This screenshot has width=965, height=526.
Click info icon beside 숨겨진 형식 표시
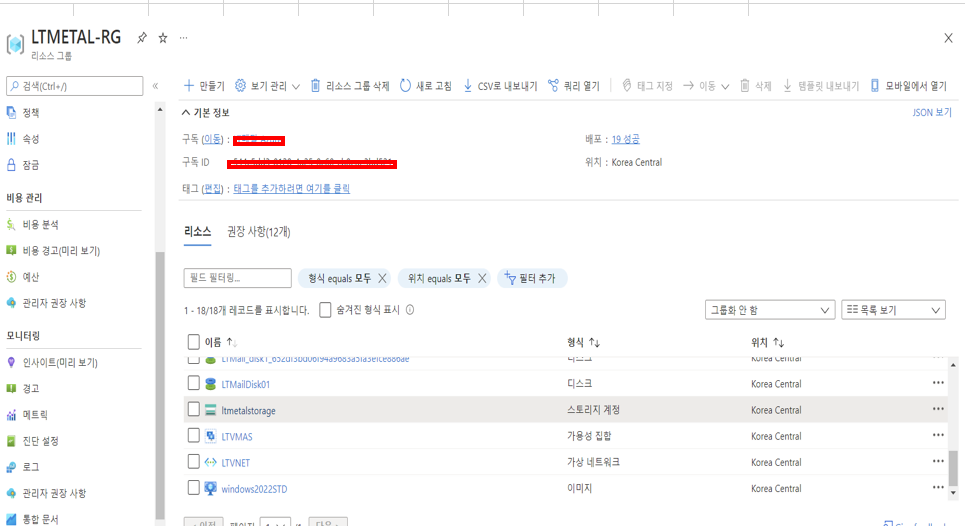tap(410, 310)
